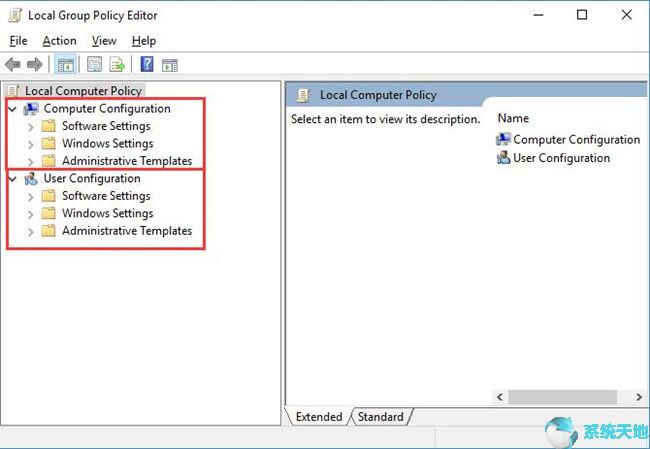Click Software Settings folder icon under Computer Configuration
The height and width of the screenshot is (449, 650).
49,126
